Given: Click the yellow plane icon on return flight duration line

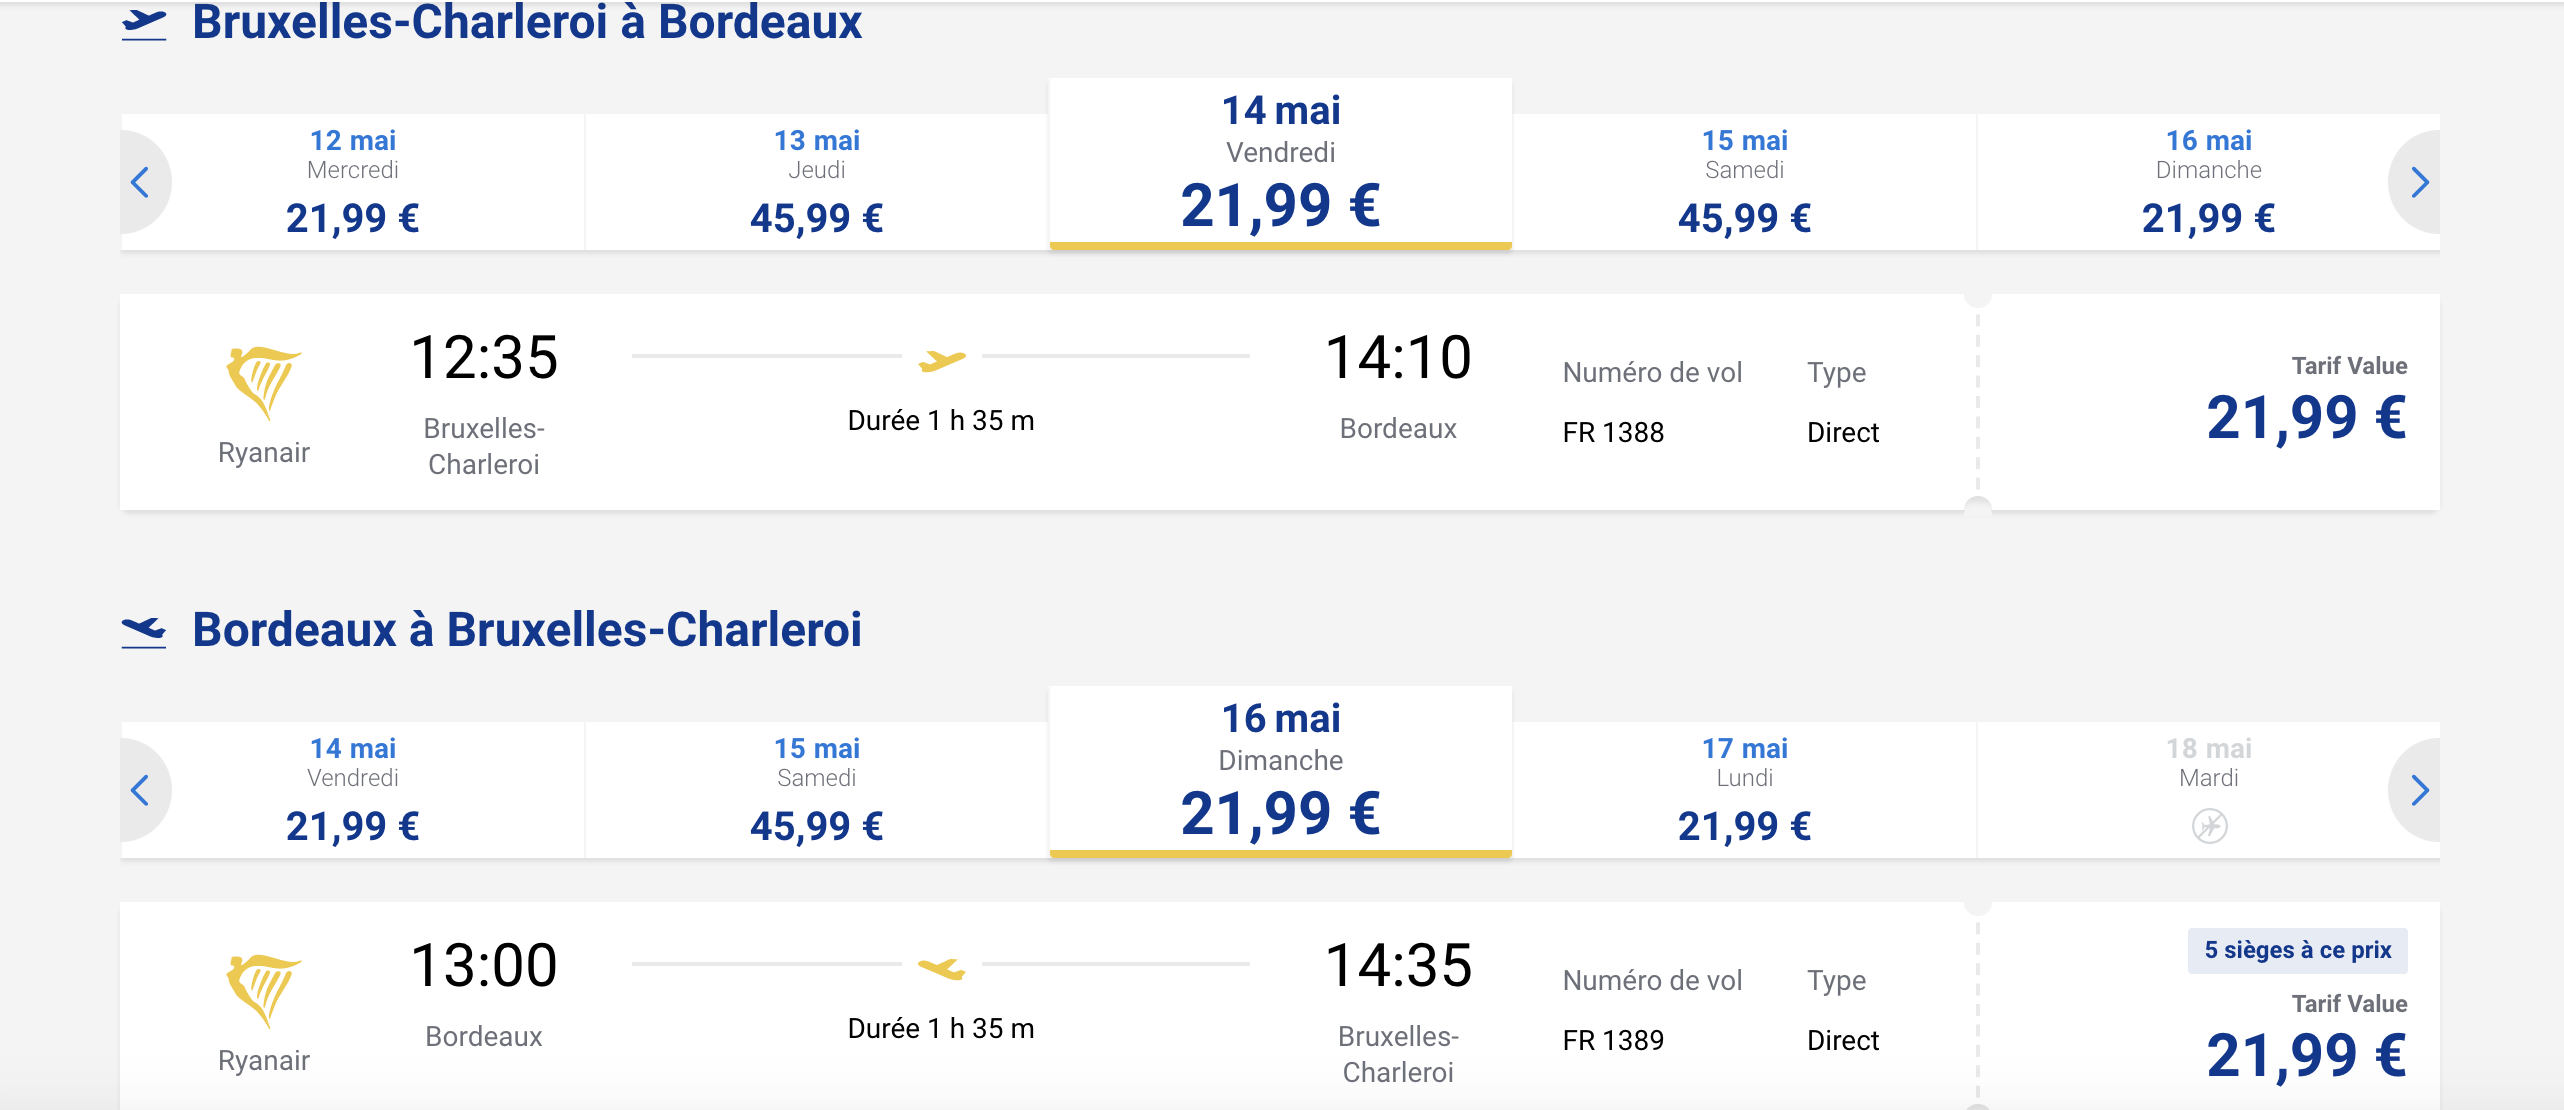Looking at the screenshot, I should (941, 967).
